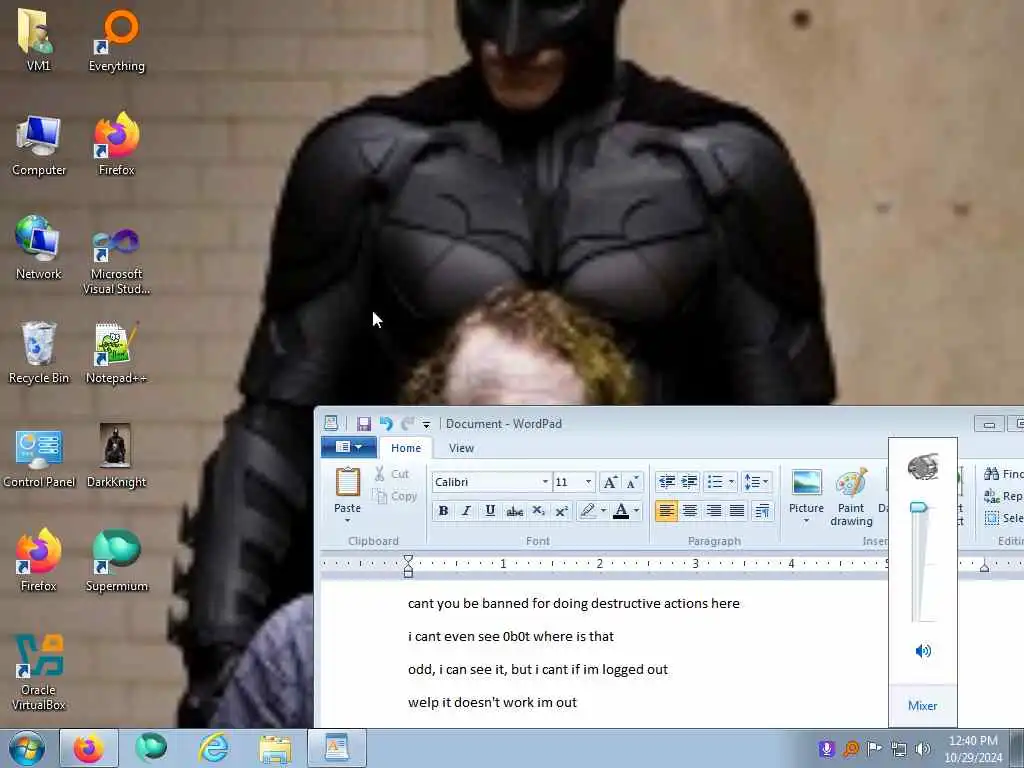Launch the Everything search shortcut
Viewport: 1024px width, 768px height.
[116, 39]
